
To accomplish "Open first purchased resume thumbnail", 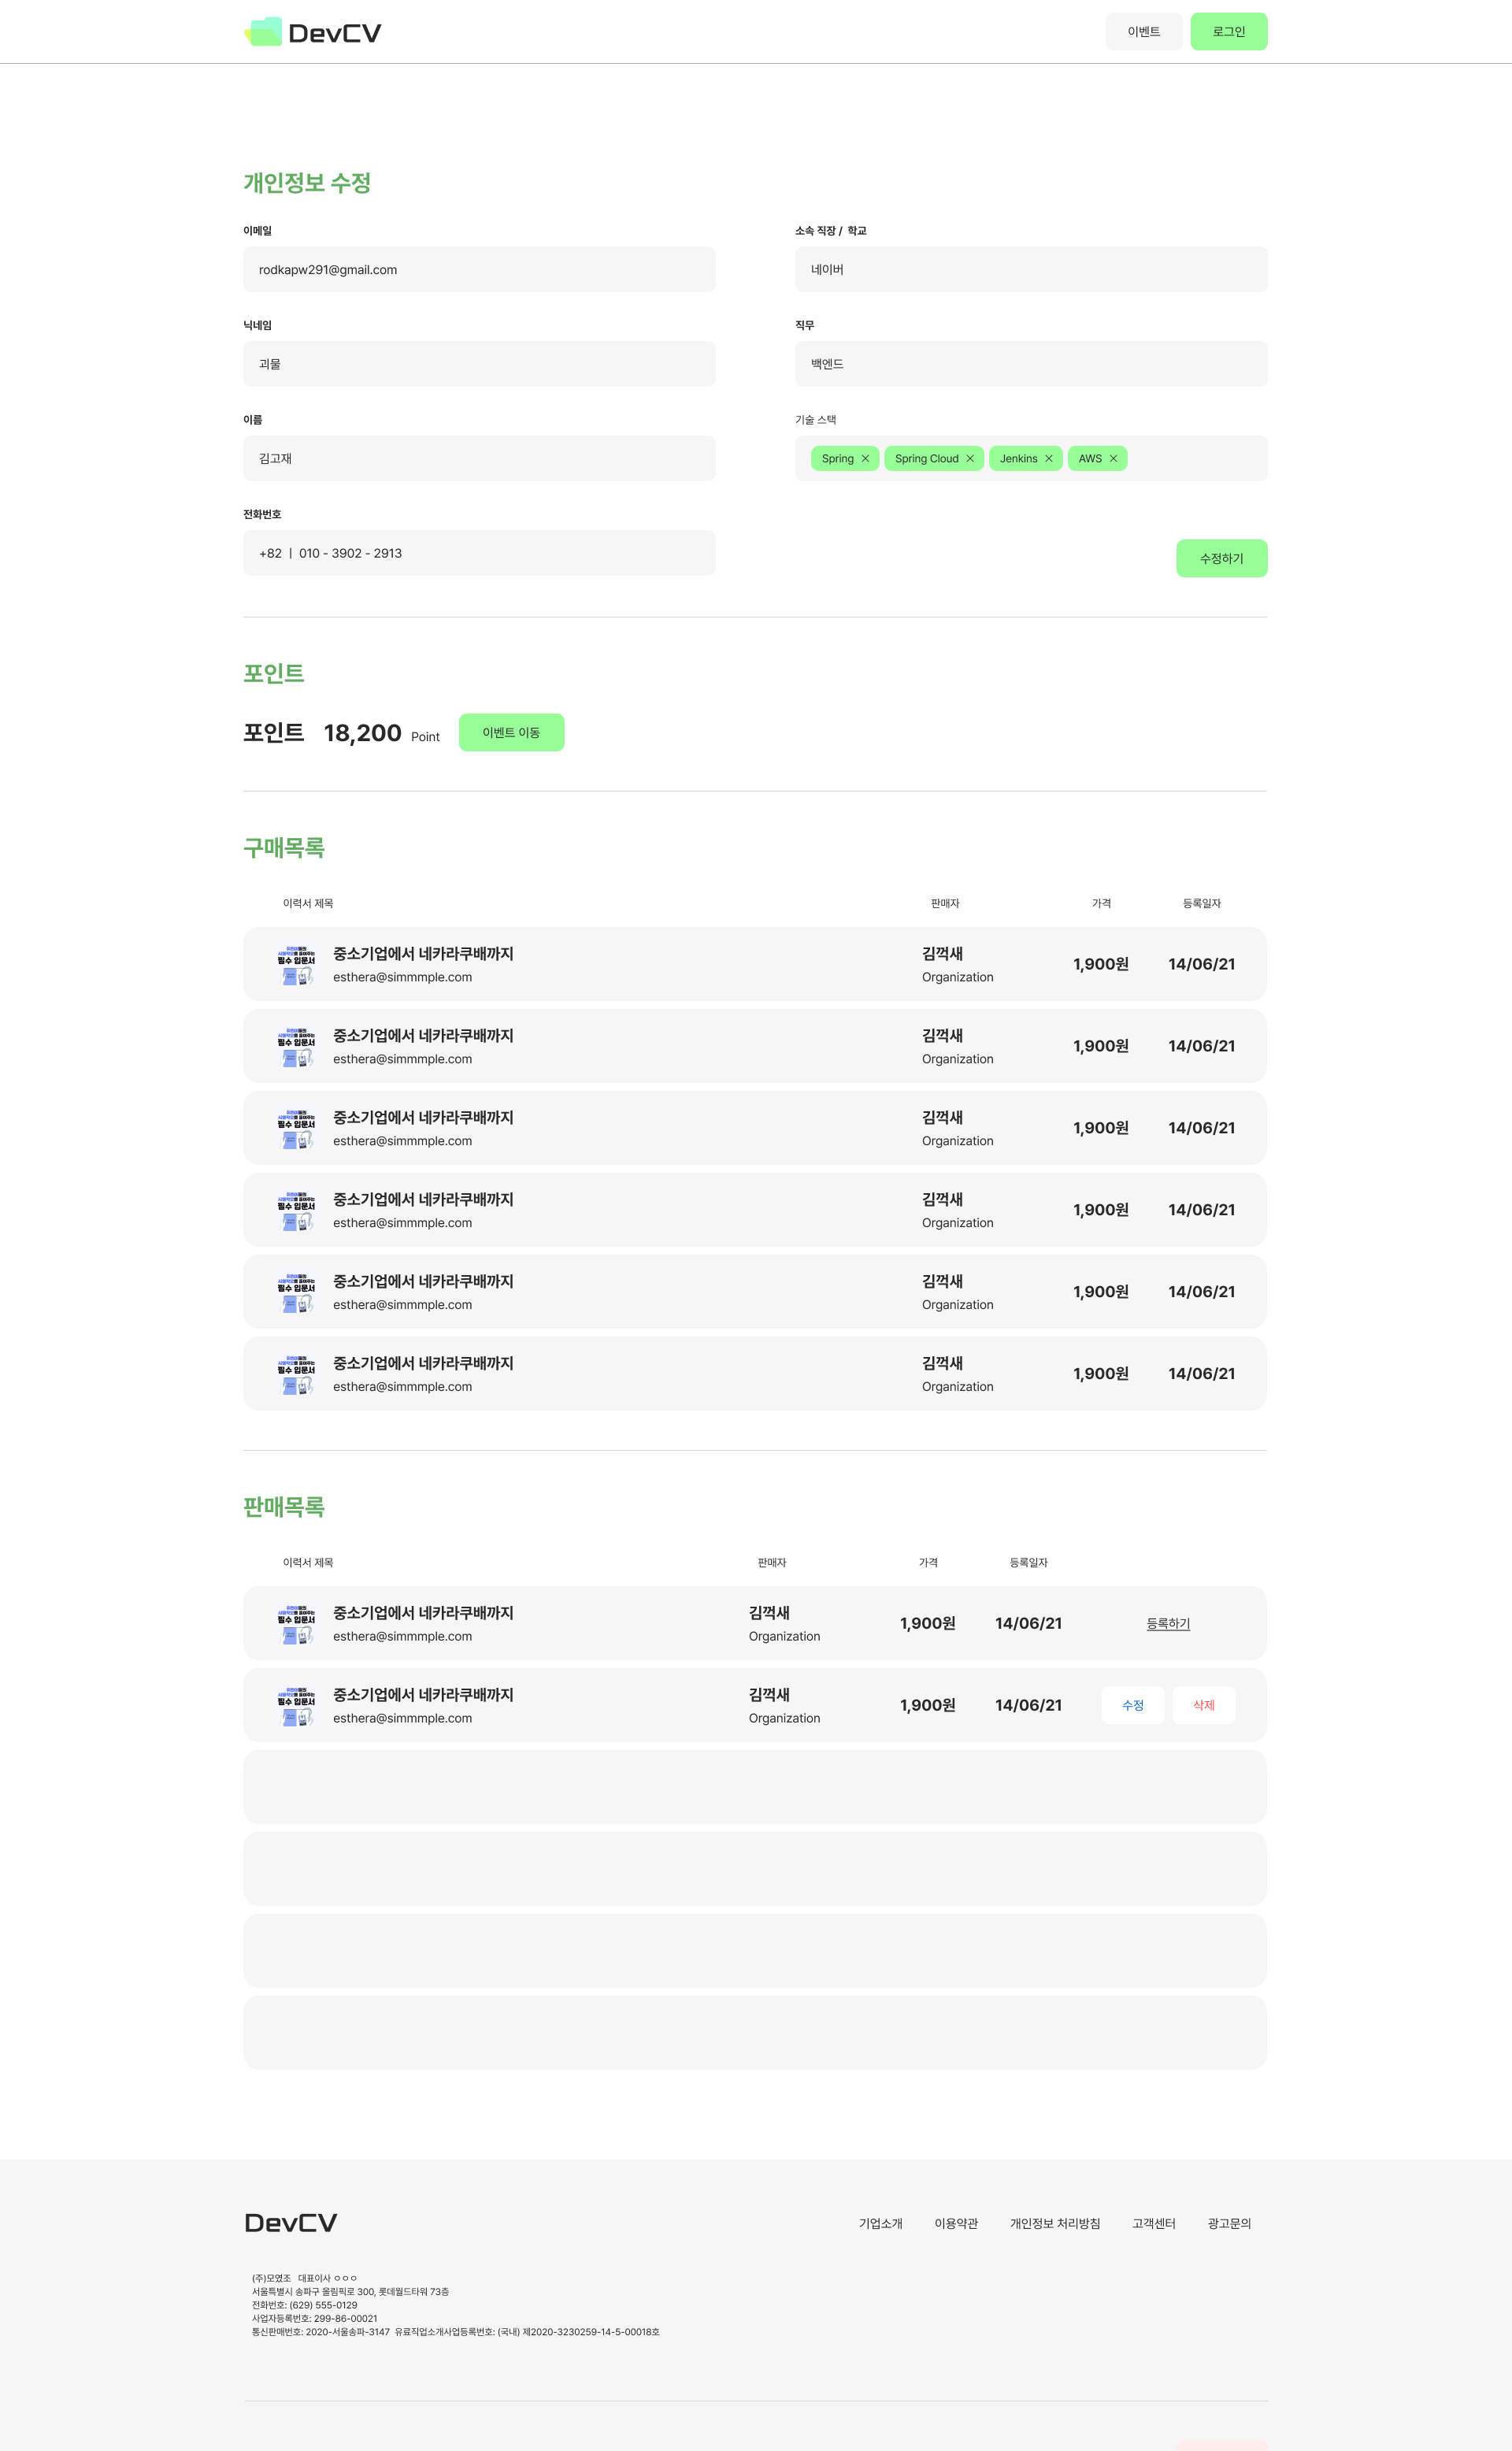I will (x=296, y=965).
